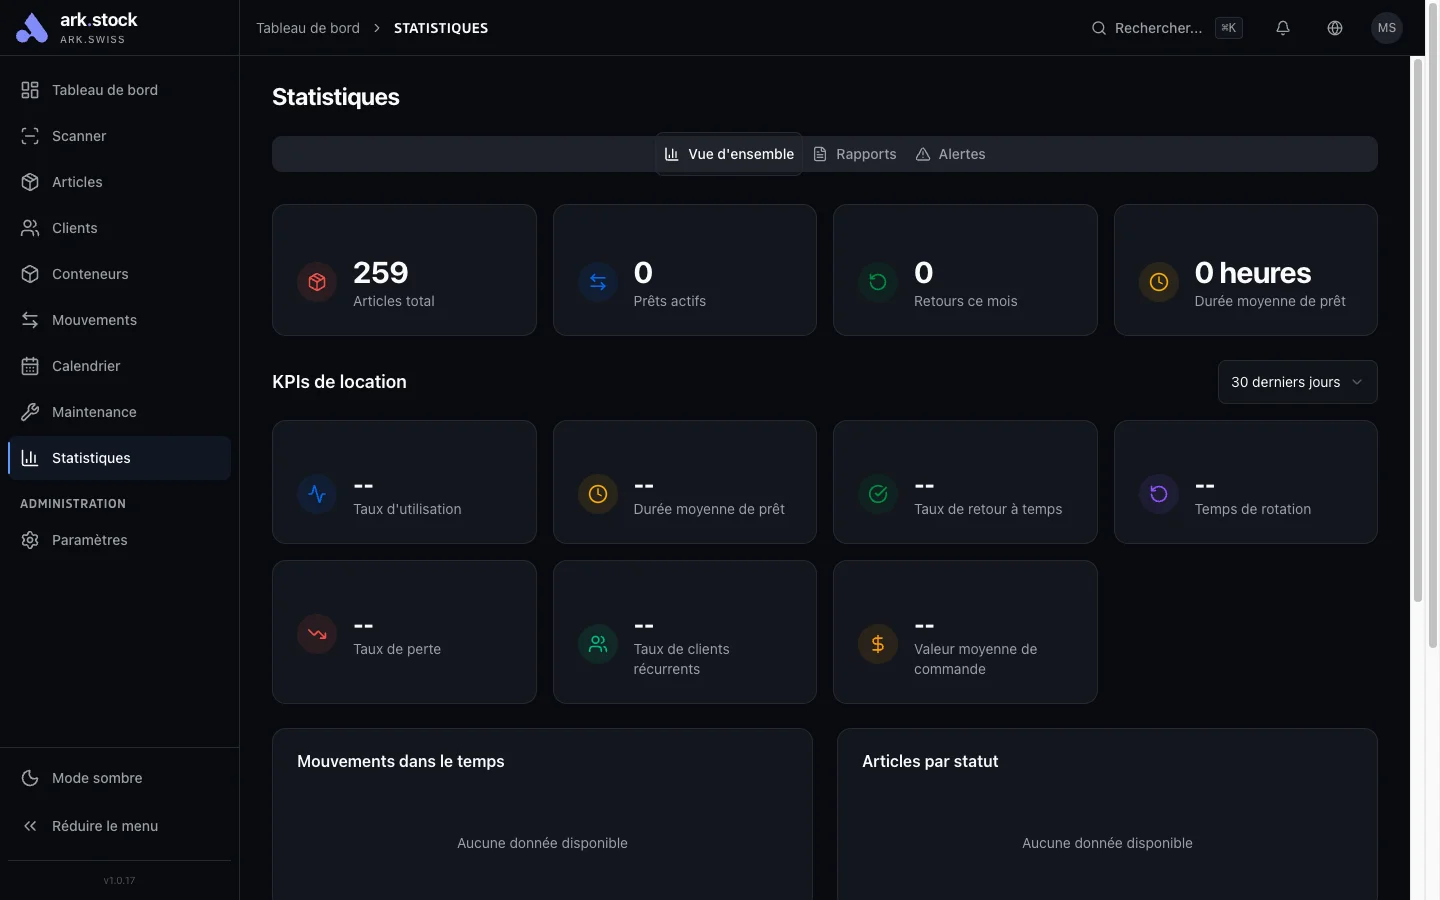
Task: Select Vue d'ensemble tab
Action: point(729,154)
